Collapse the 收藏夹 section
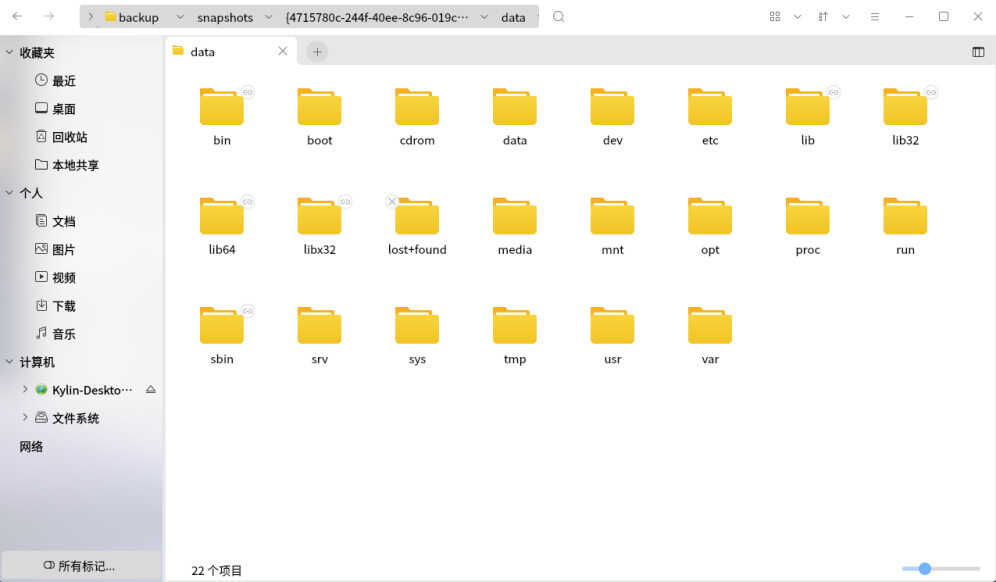The width and height of the screenshot is (996, 582). click(x=10, y=53)
